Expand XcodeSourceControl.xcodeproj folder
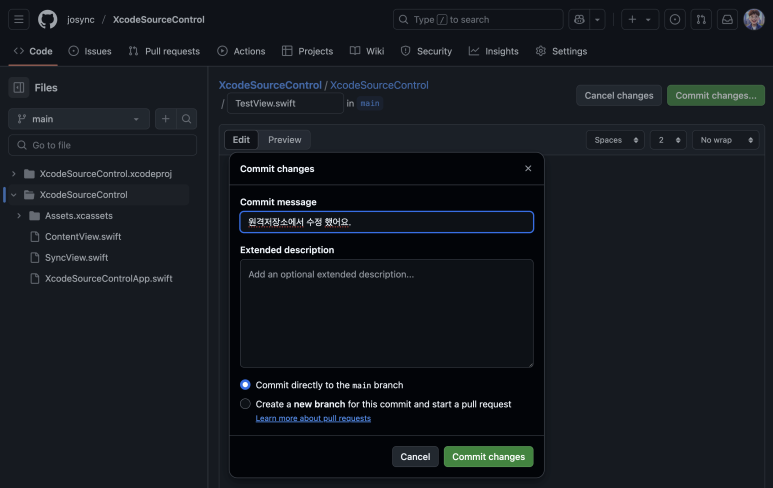Viewport: 773px width, 488px height. [x=14, y=174]
